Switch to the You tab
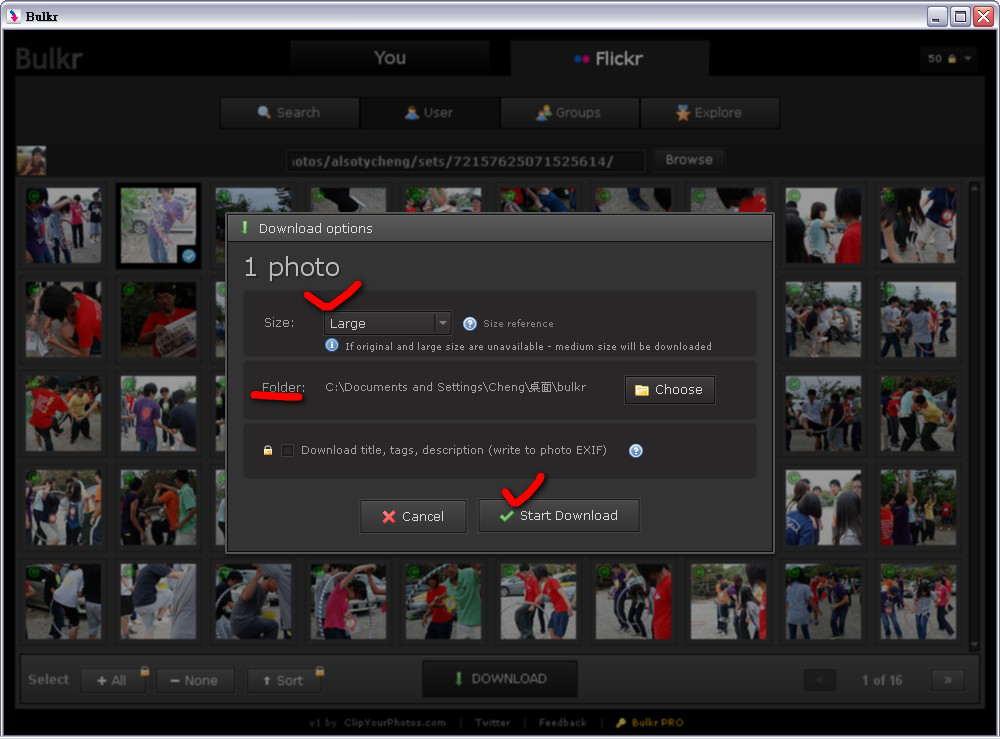1000x739 pixels. (390, 58)
